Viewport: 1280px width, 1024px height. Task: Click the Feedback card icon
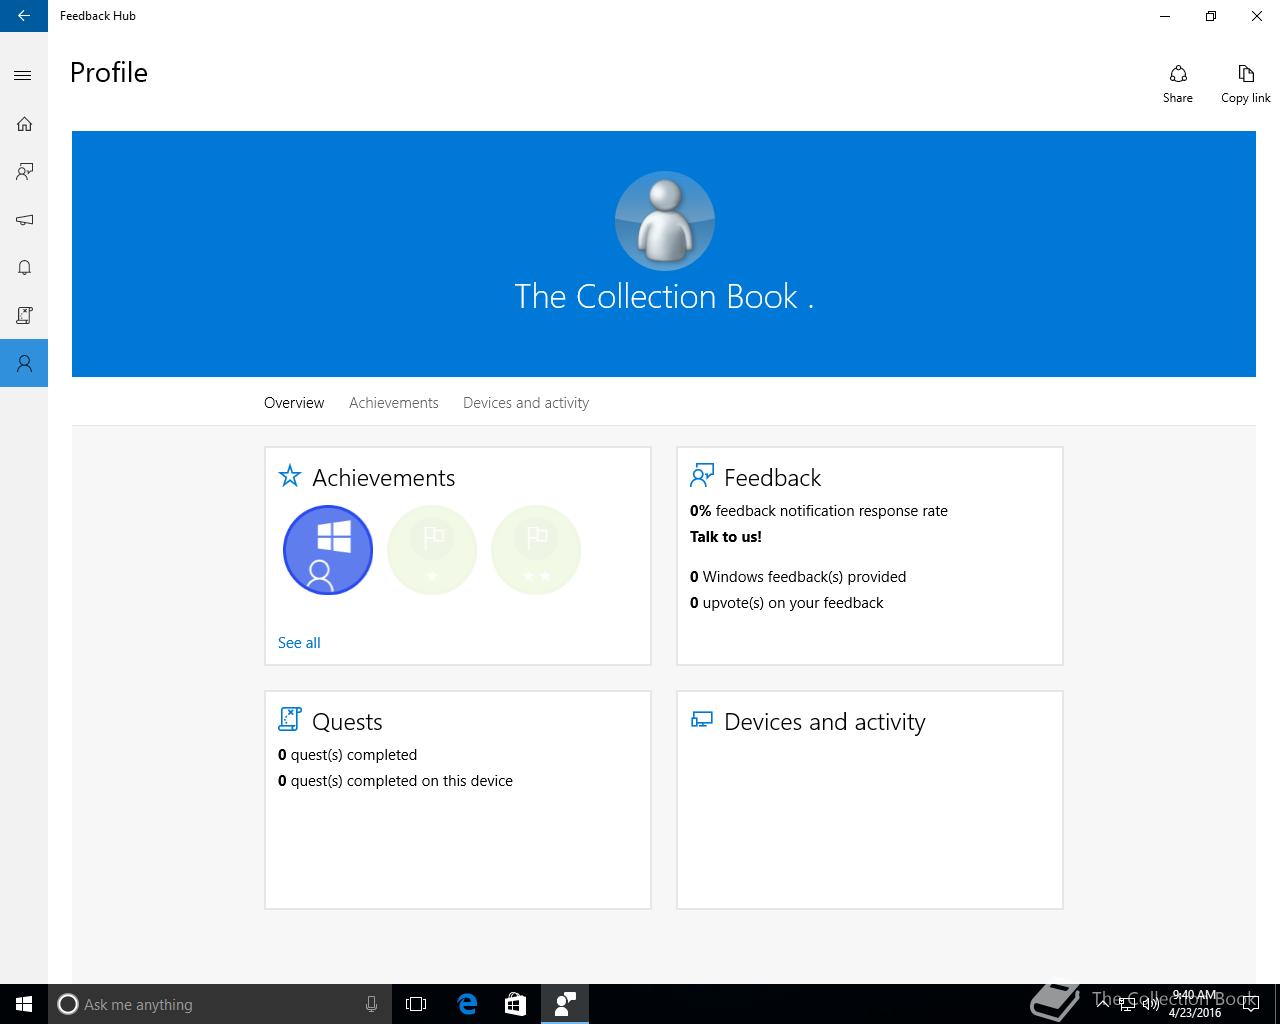pyautogui.click(x=702, y=475)
